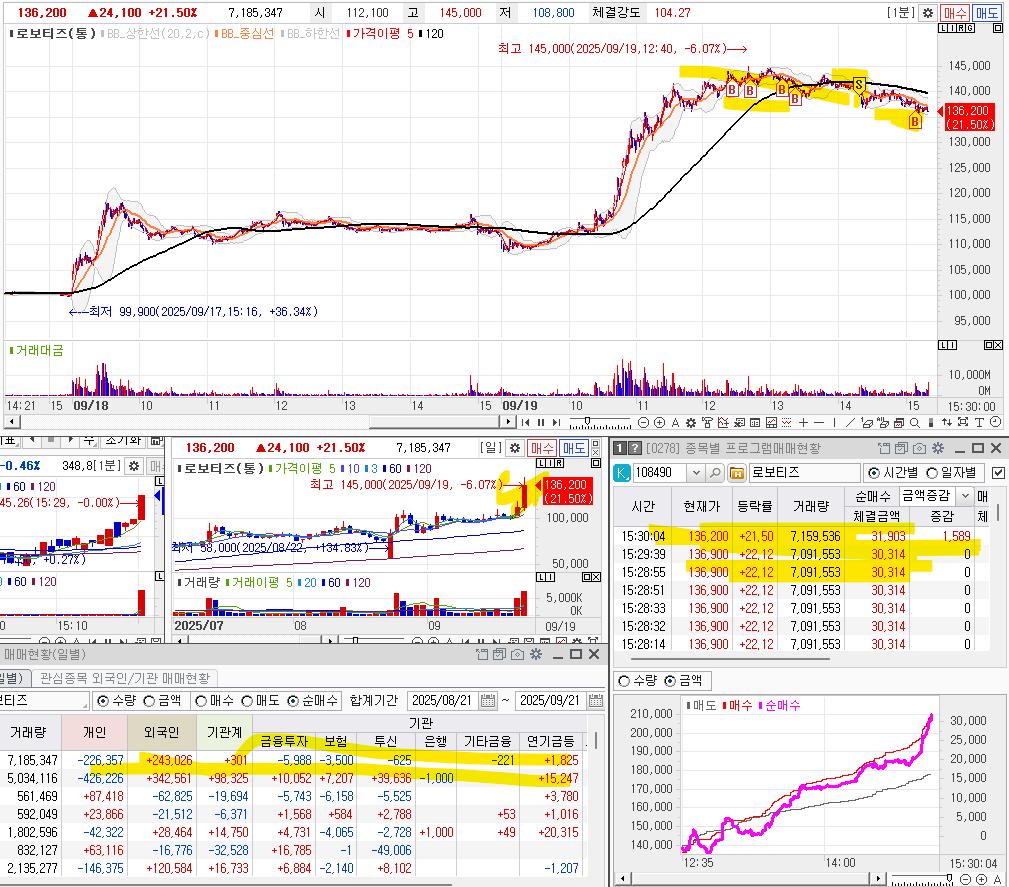Select the diagonal trend line tool
The height and width of the screenshot is (887, 1009).
(850, 422)
